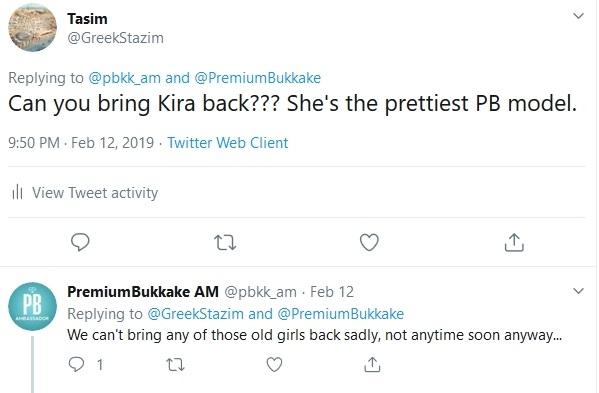599x393 pixels.
Task: Click View Tweet activity link
Action: tap(95, 192)
